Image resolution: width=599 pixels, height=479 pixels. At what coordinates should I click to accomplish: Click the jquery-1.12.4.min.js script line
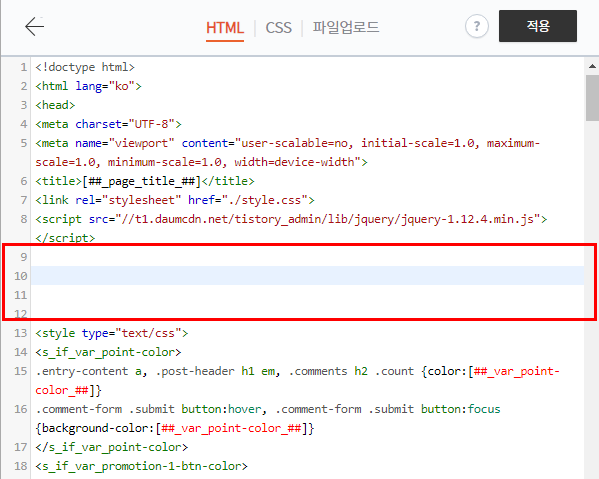[x=291, y=219]
